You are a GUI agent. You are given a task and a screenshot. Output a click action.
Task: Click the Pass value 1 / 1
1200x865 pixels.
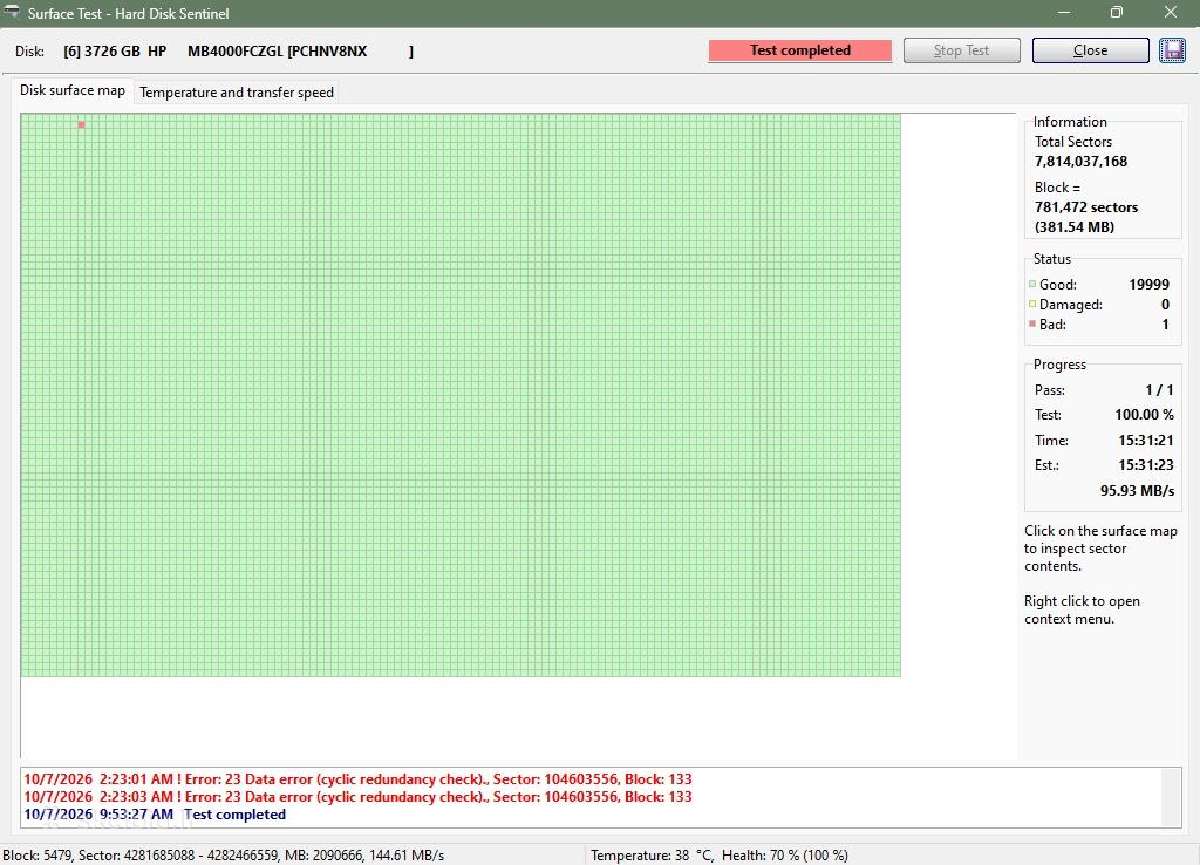[x=1159, y=390]
